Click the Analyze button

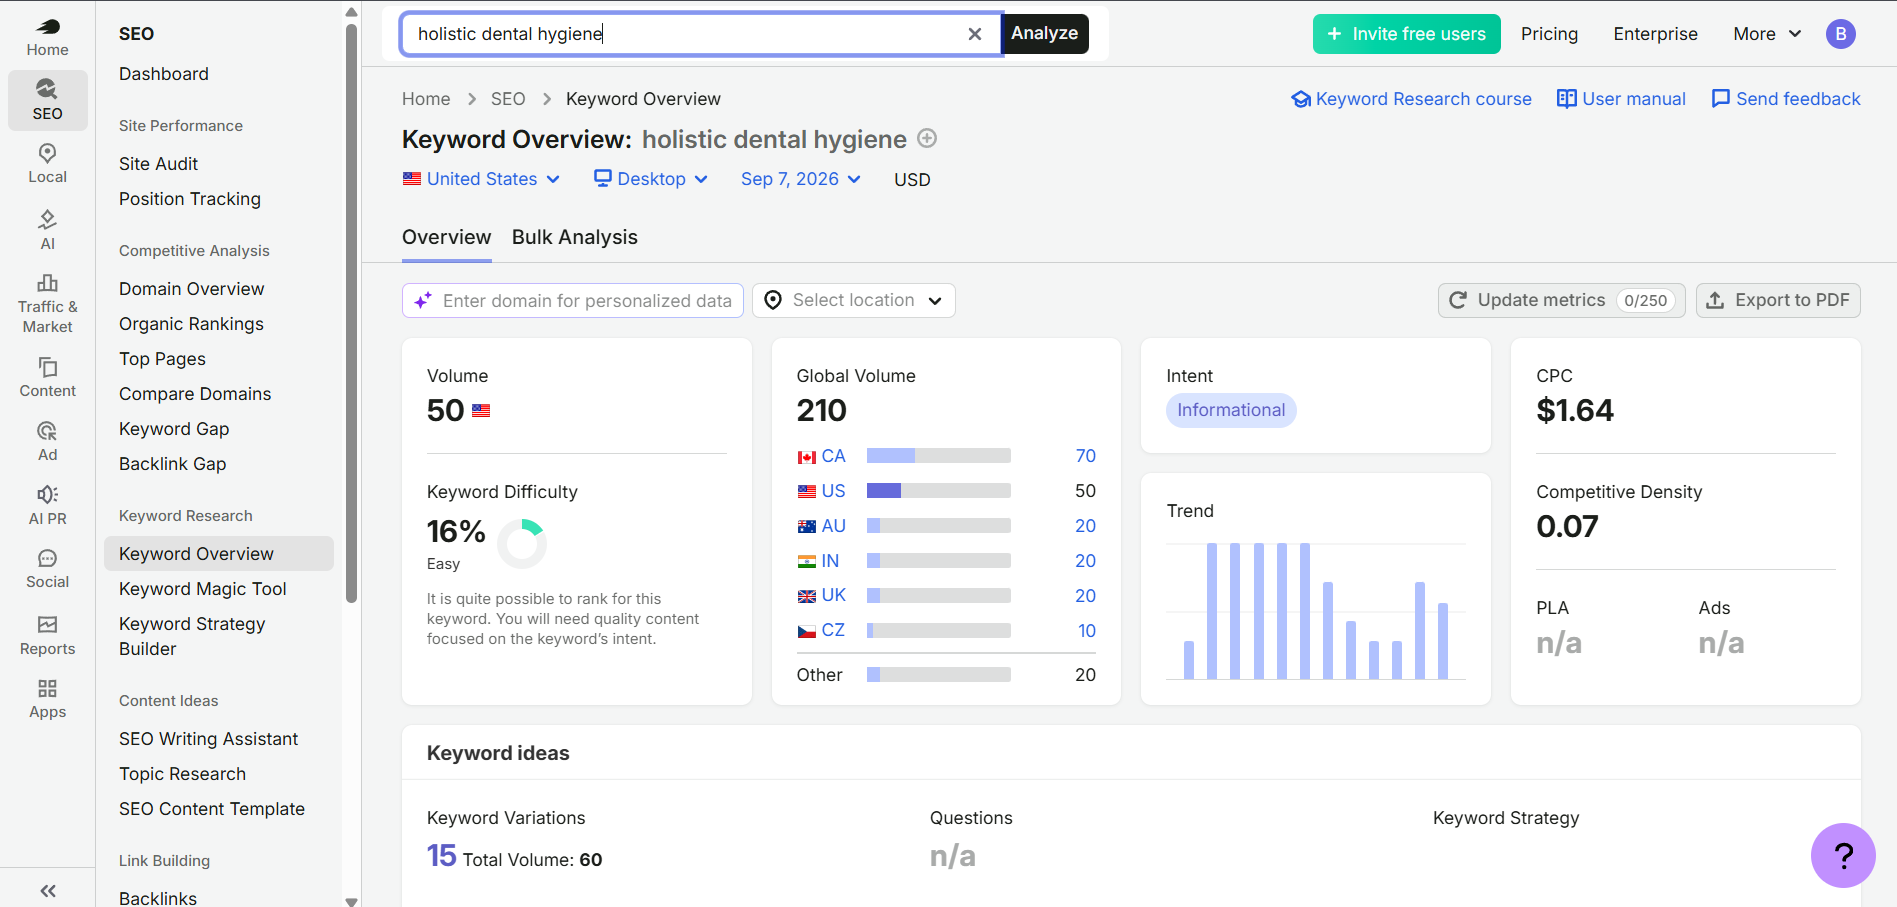pyautogui.click(x=1045, y=33)
